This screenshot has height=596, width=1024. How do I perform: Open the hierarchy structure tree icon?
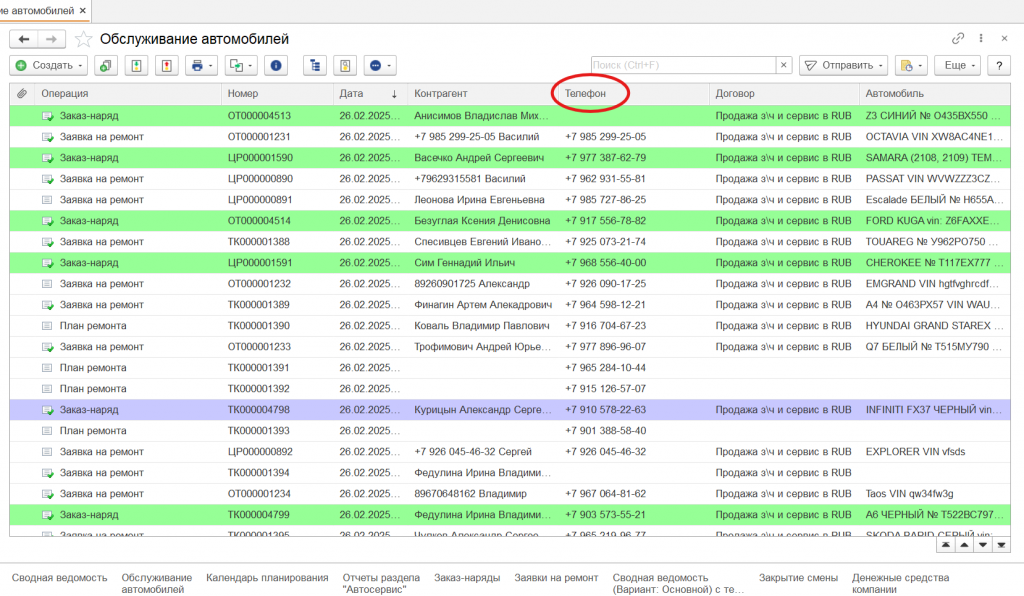point(316,65)
